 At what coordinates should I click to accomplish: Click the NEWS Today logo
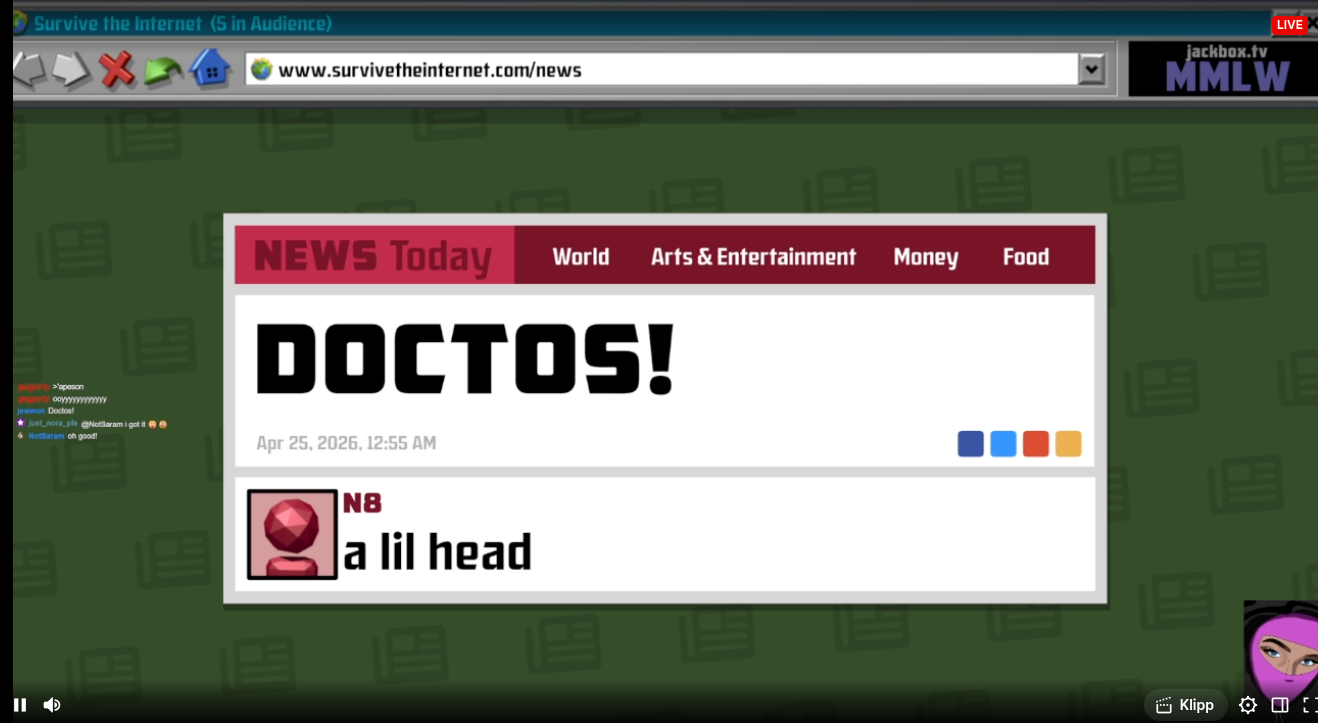click(373, 256)
